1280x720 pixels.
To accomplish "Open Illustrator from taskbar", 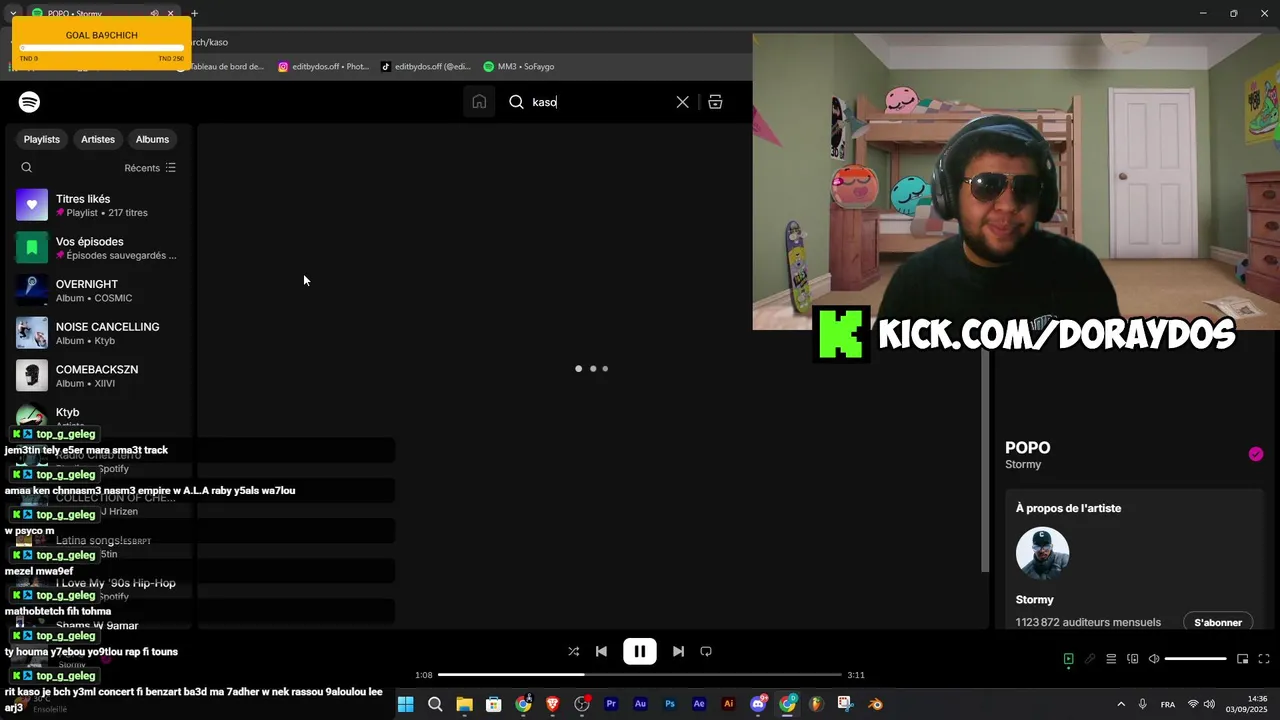I will pos(728,704).
